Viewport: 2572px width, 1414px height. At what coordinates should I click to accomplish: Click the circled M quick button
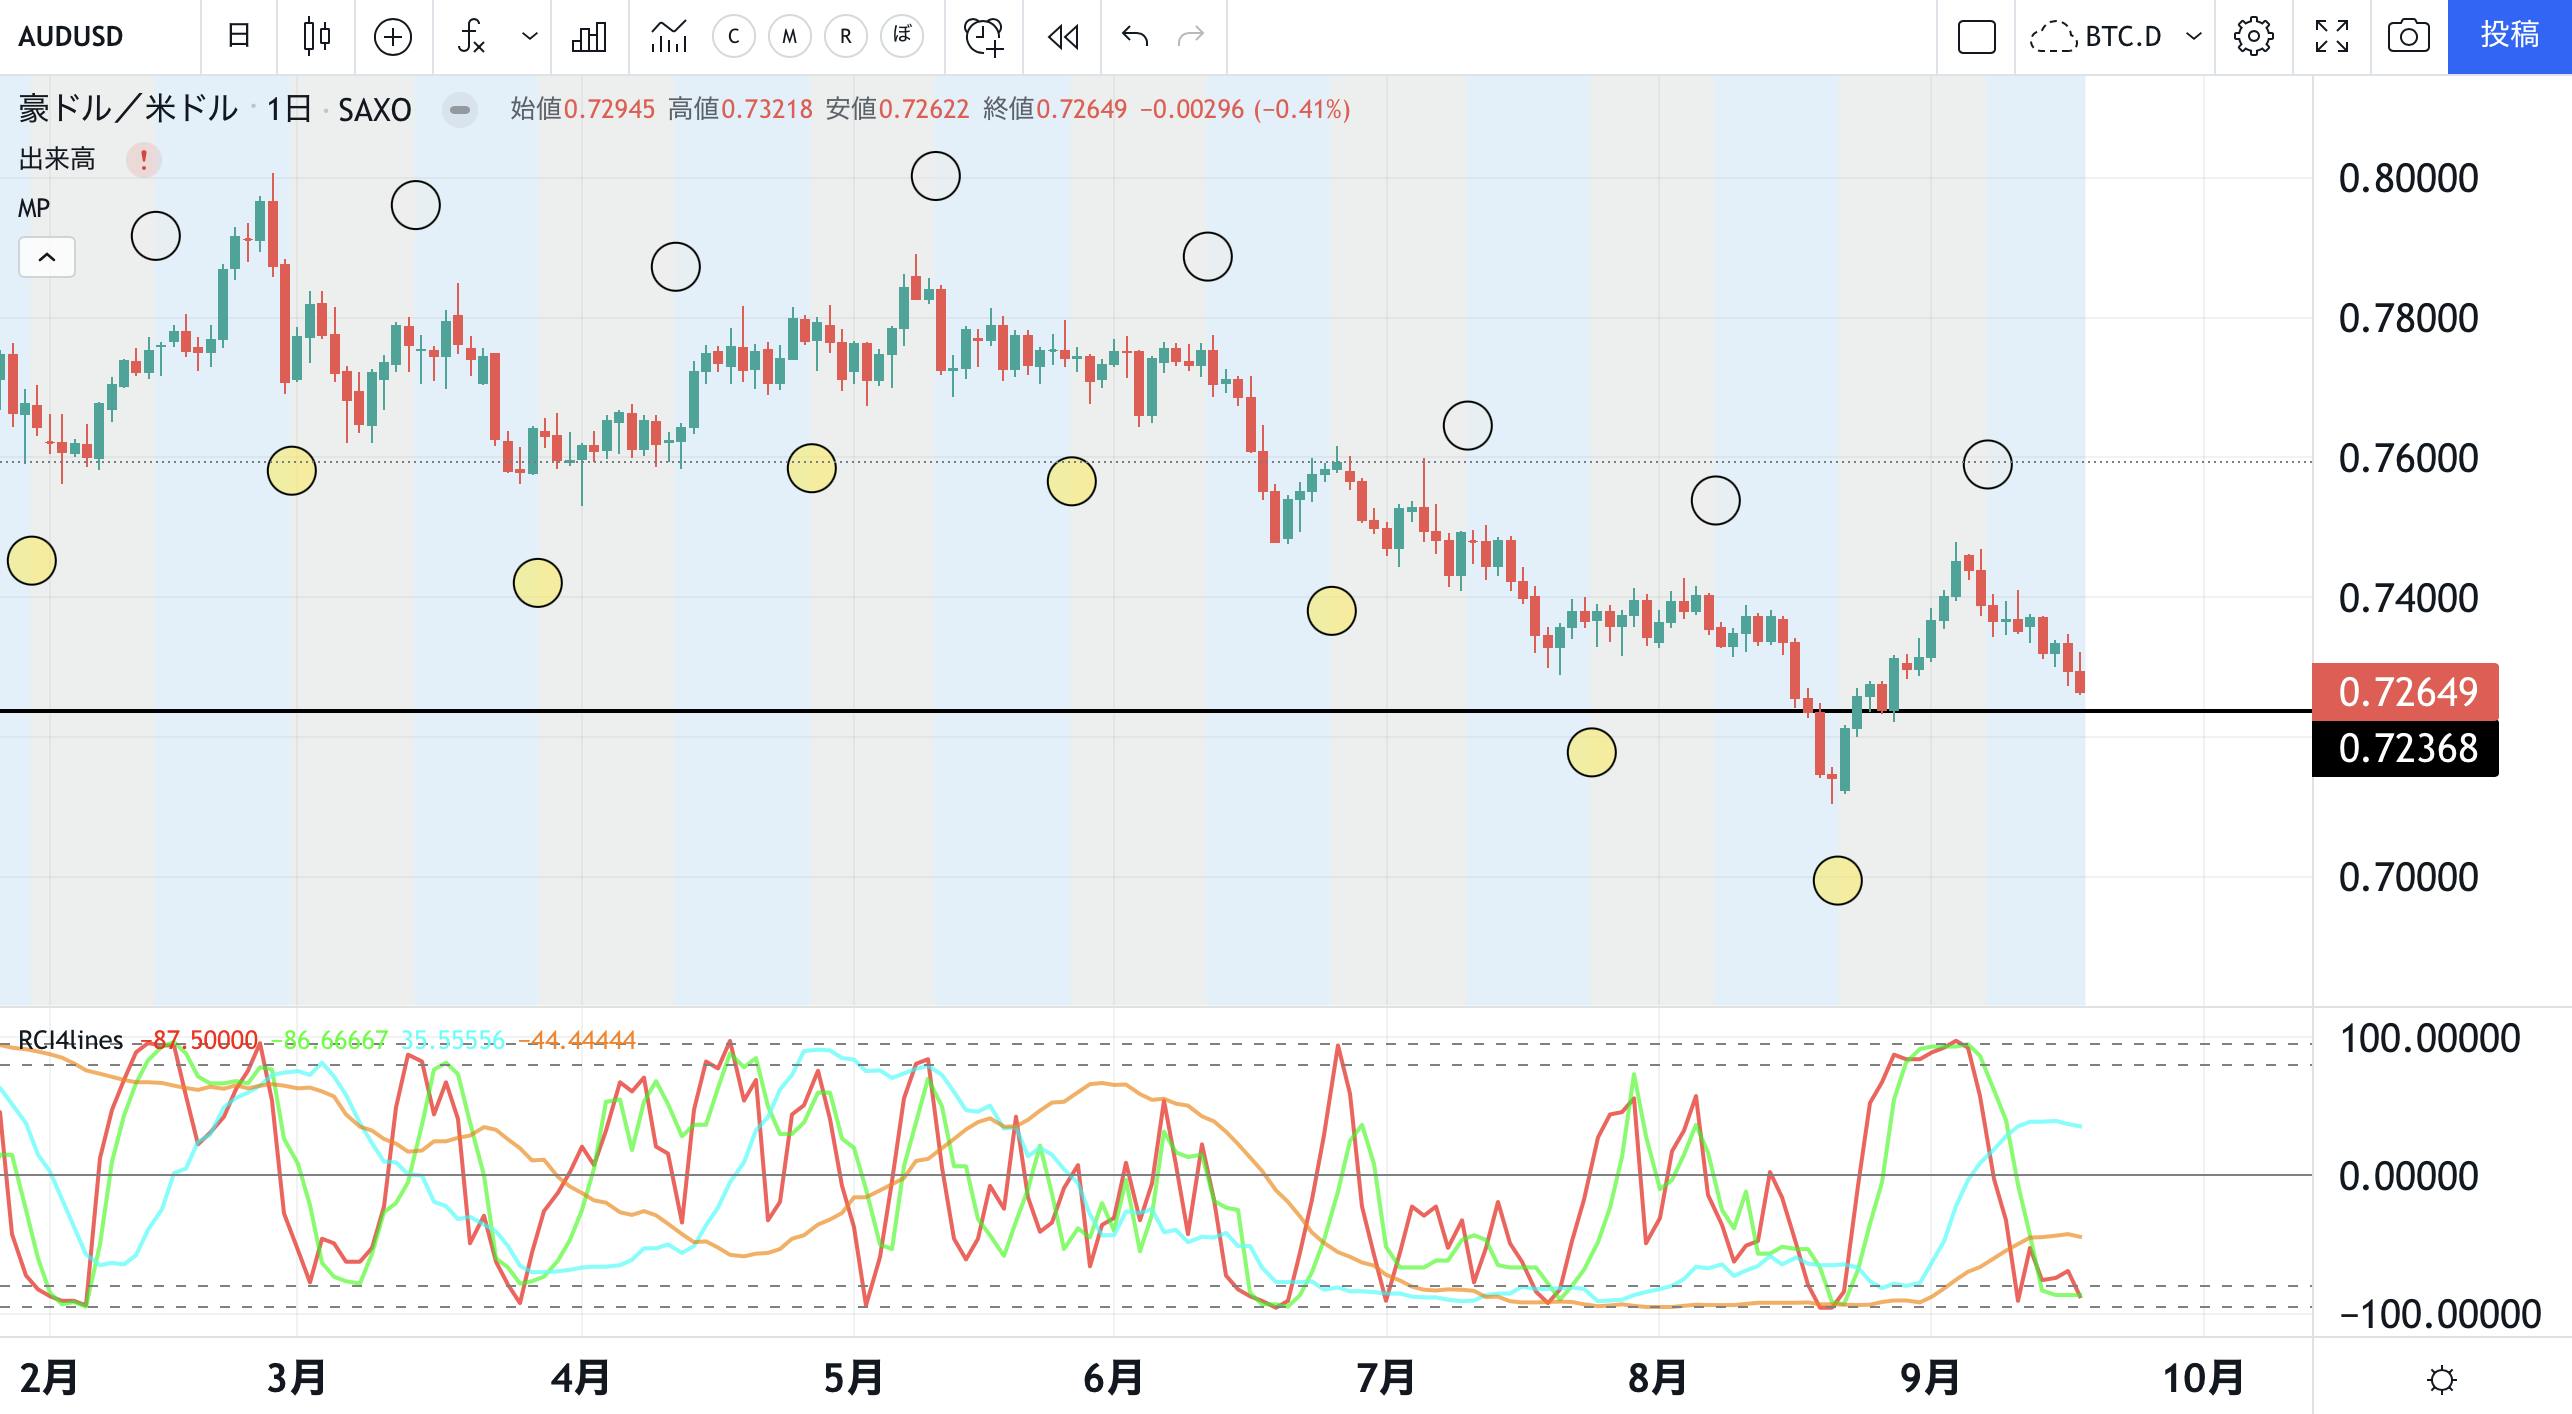click(789, 37)
